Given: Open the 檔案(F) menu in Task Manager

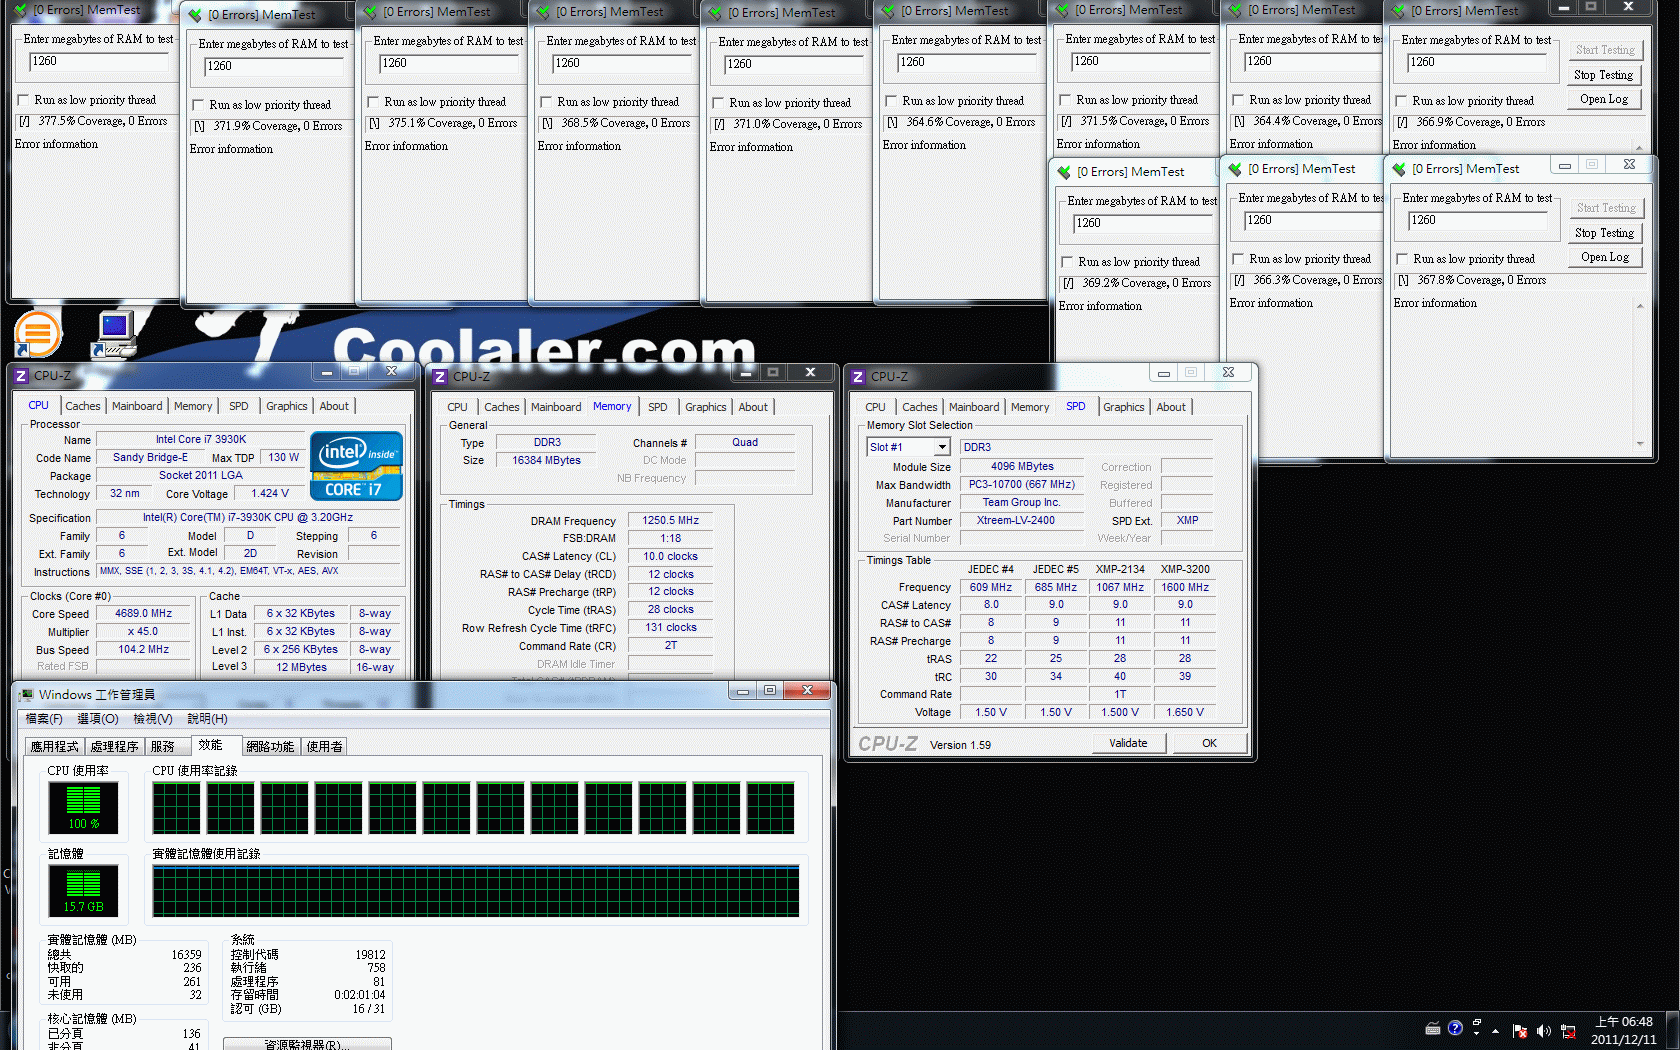Looking at the screenshot, I should coord(44,719).
